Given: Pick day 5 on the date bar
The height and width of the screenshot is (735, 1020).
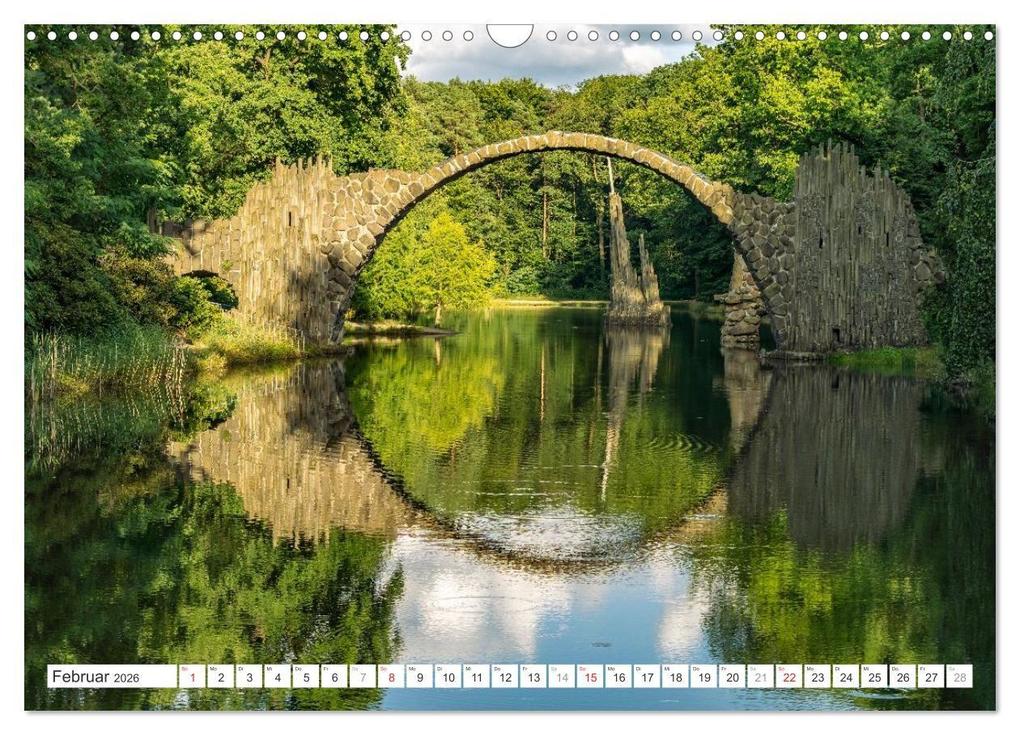Looking at the screenshot, I should point(306,676).
